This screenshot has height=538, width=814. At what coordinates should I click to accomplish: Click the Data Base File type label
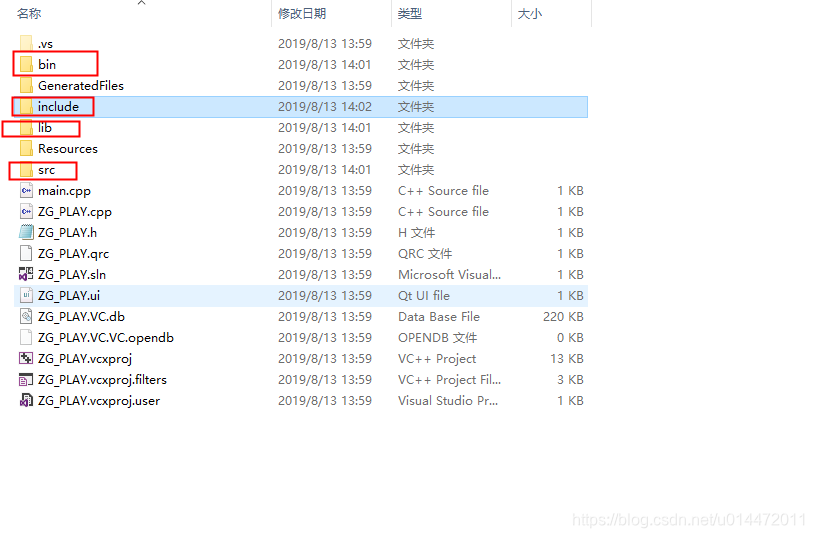click(439, 317)
